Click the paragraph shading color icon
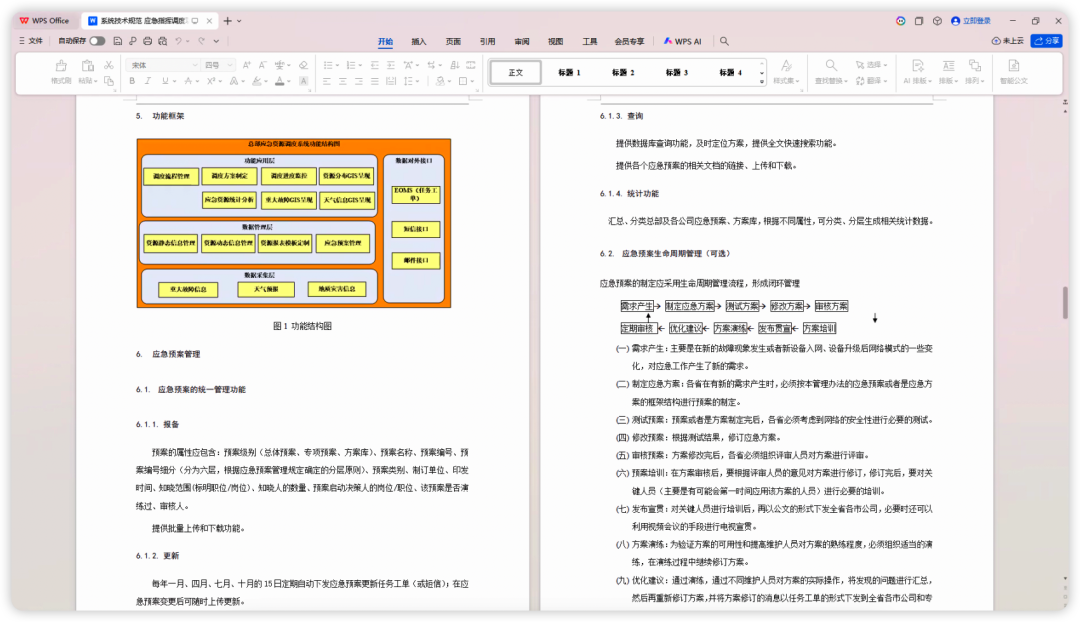This screenshot has height=622, width=1080. tap(439, 81)
